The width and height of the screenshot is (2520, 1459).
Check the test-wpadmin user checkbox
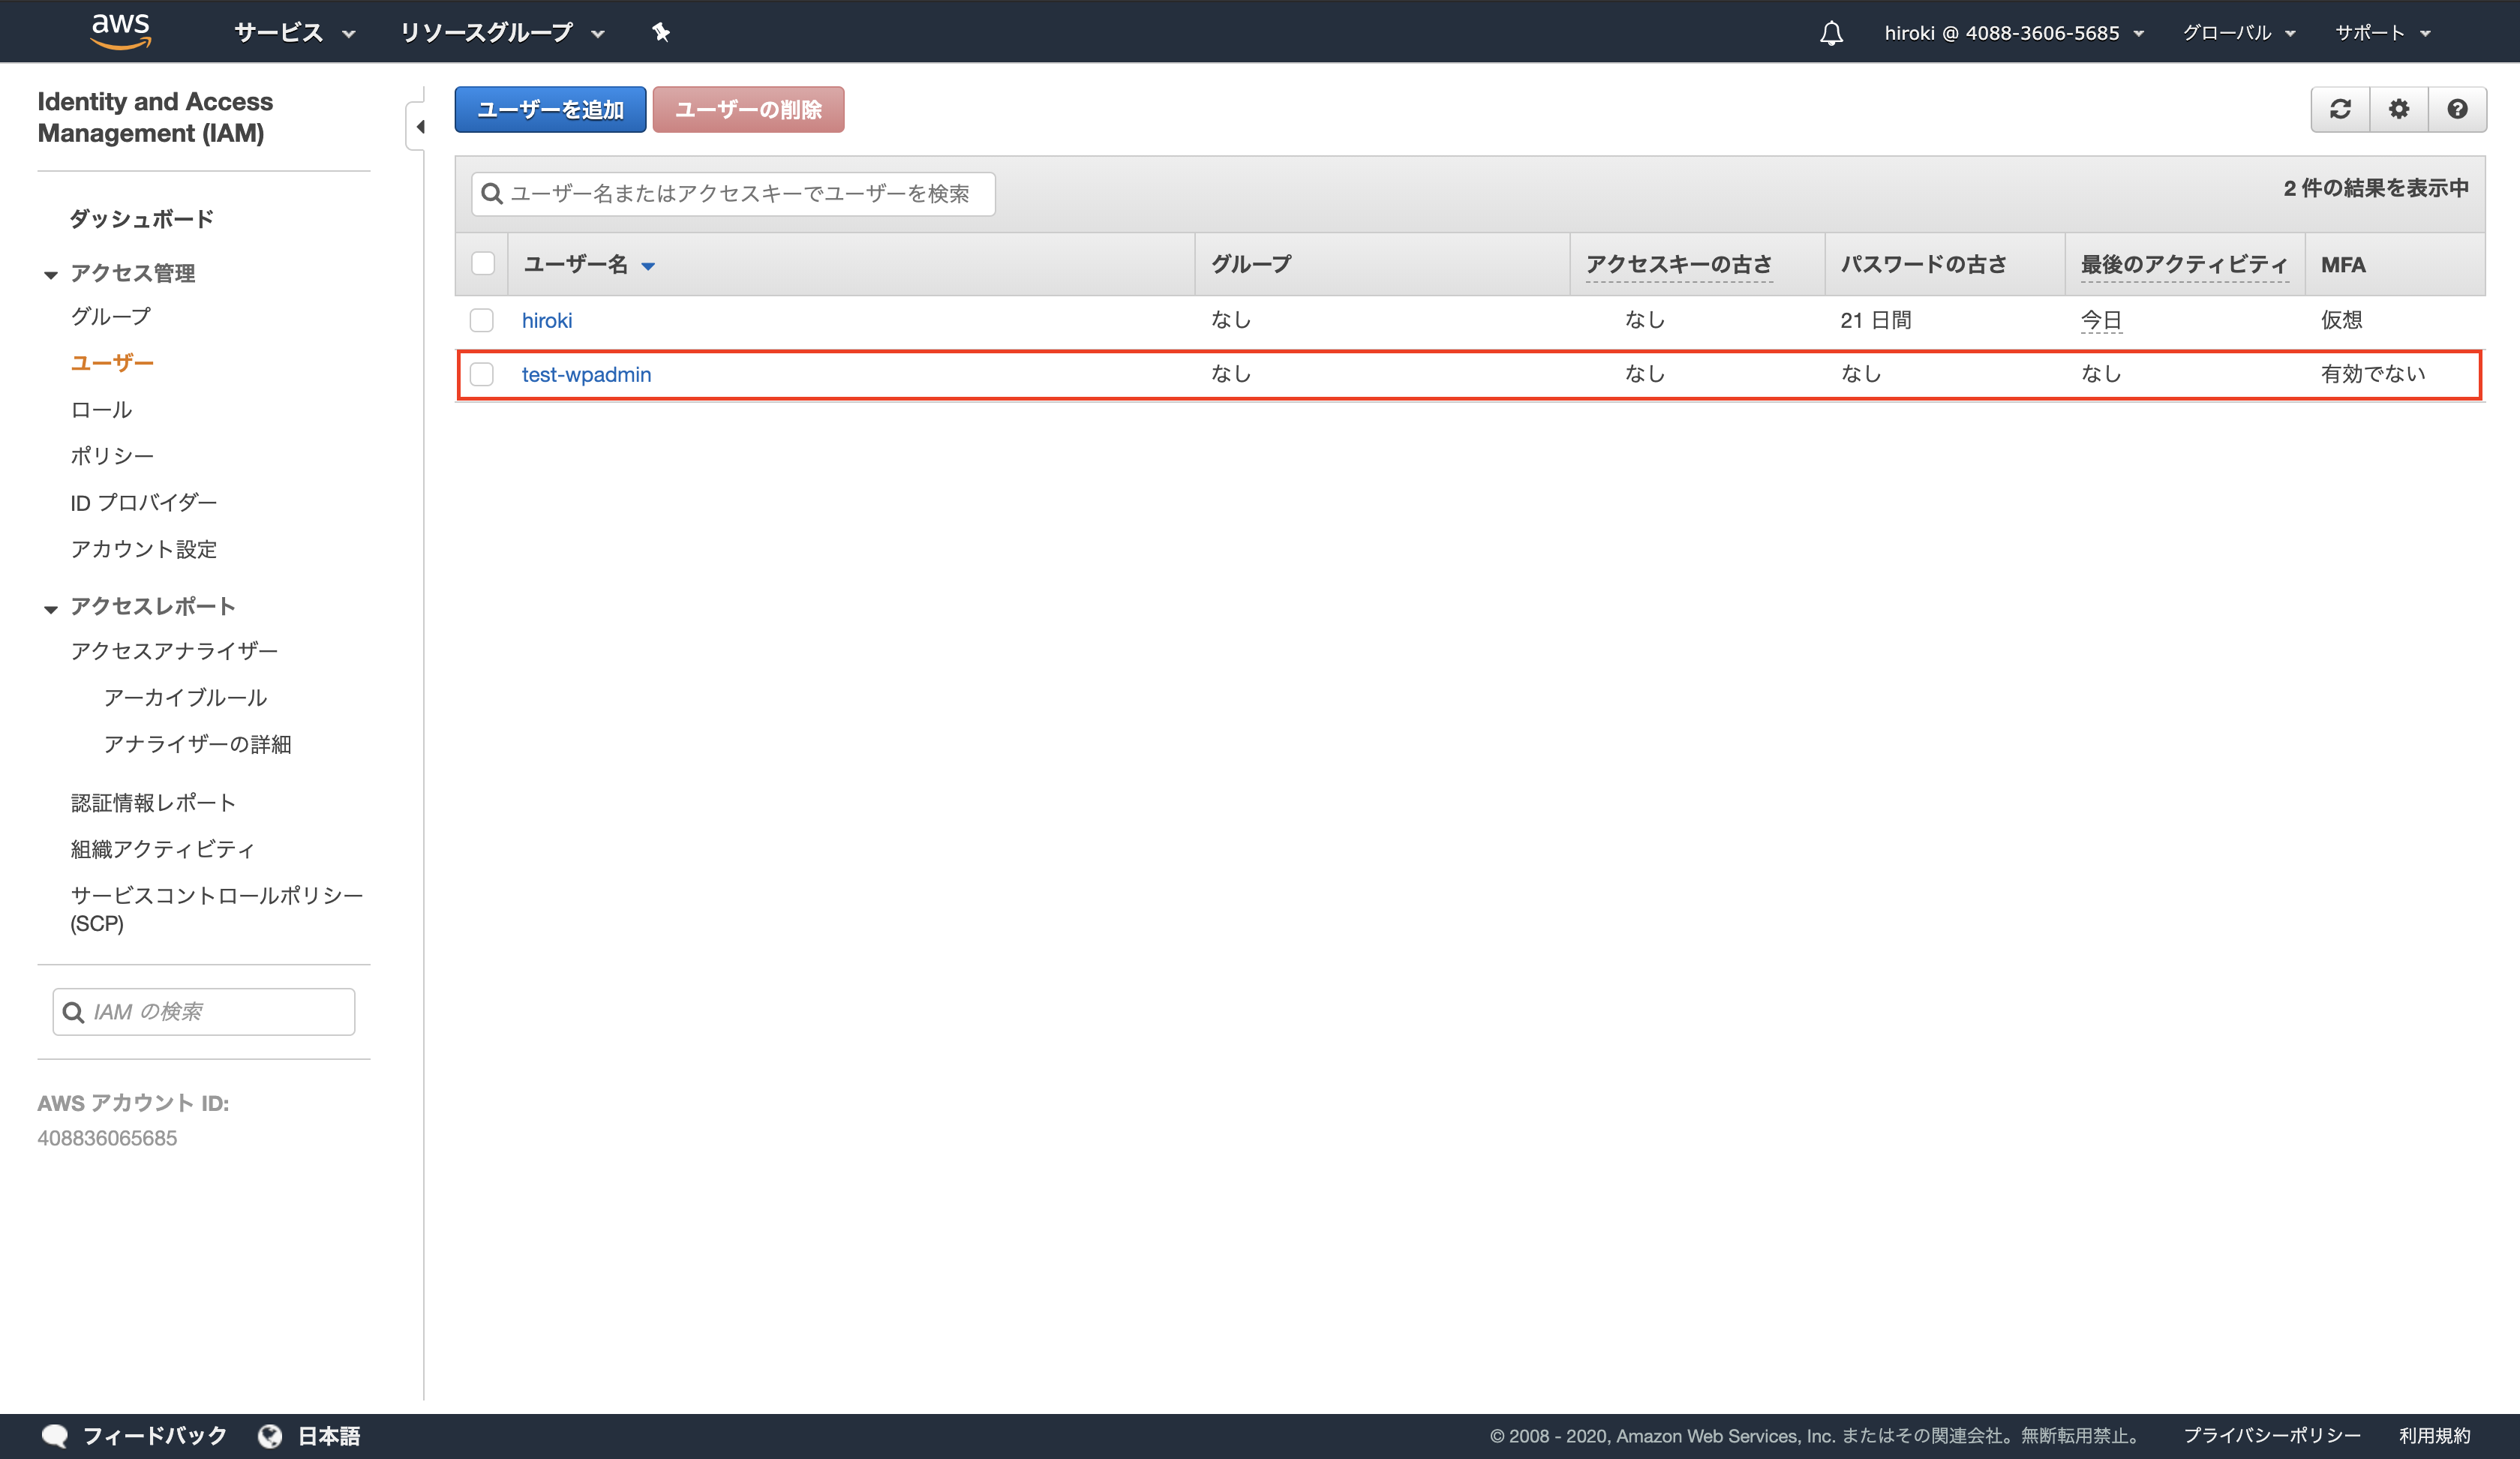pyautogui.click(x=482, y=374)
